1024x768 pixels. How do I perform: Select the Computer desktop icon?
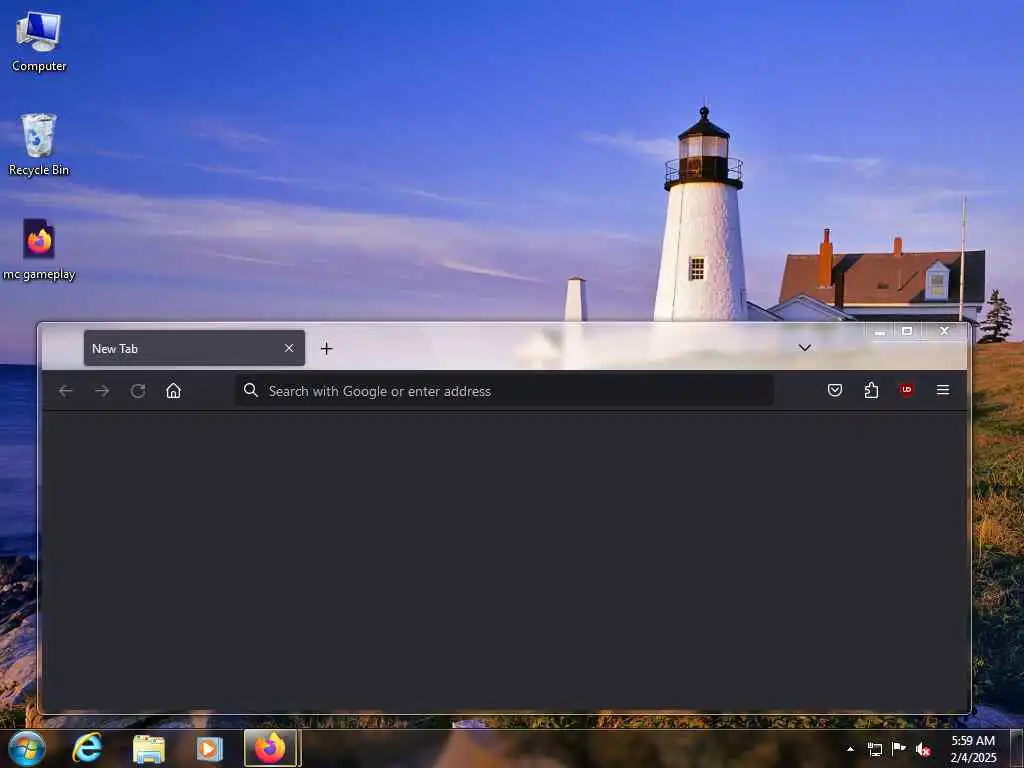coord(39,41)
